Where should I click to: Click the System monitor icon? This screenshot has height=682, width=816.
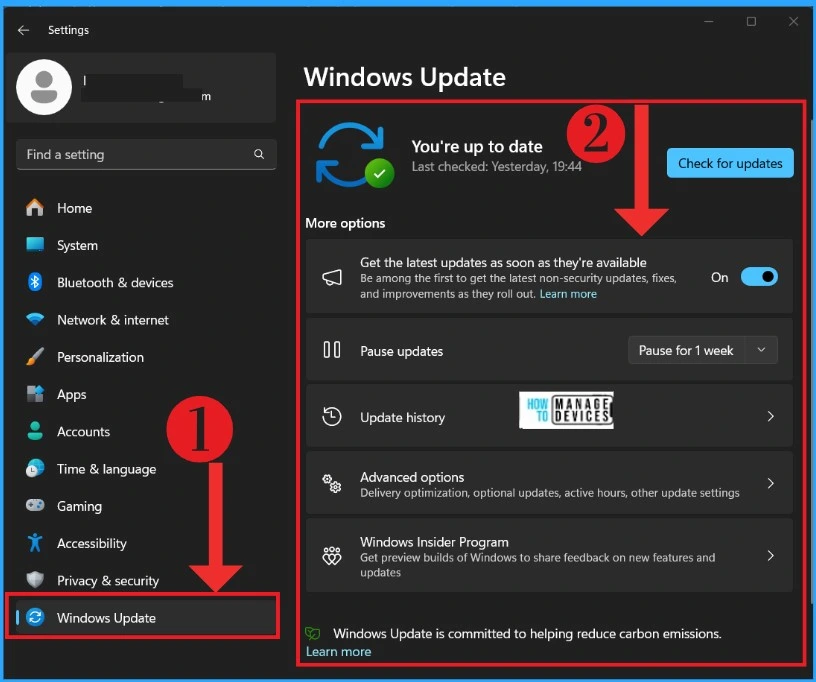click(35, 245)
